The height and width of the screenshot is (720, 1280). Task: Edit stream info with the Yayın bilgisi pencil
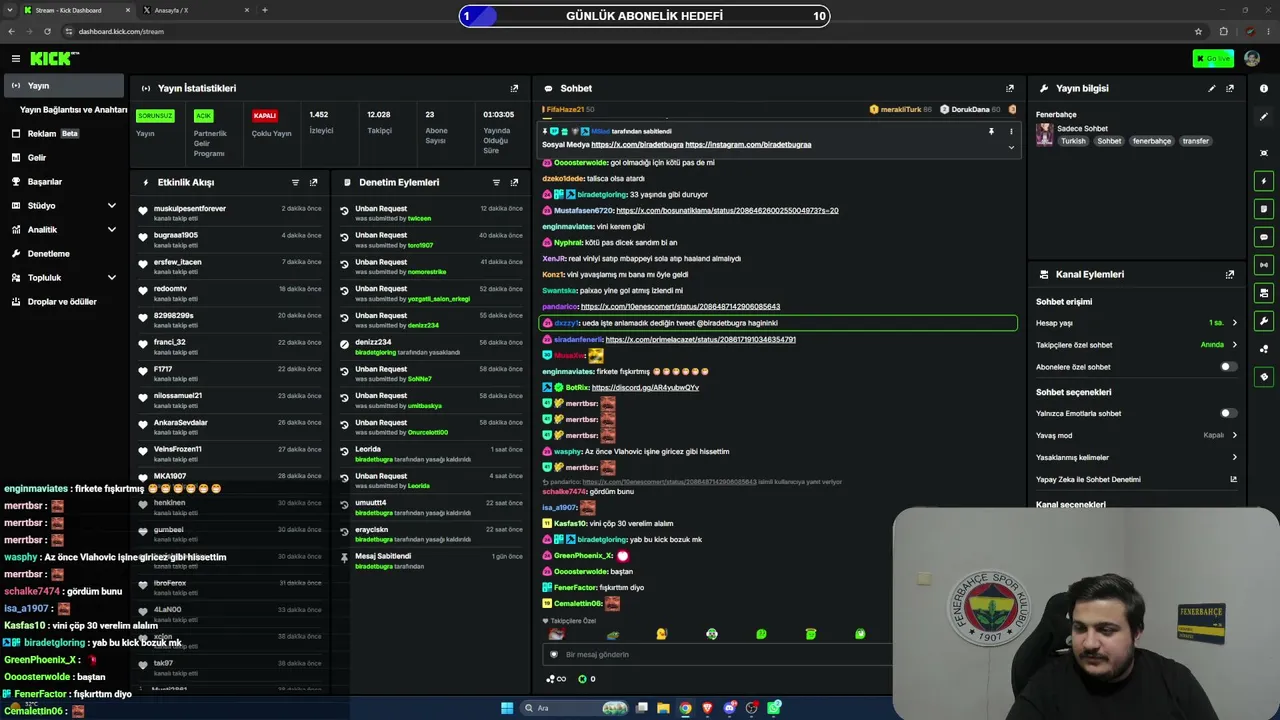(1212, 88)
